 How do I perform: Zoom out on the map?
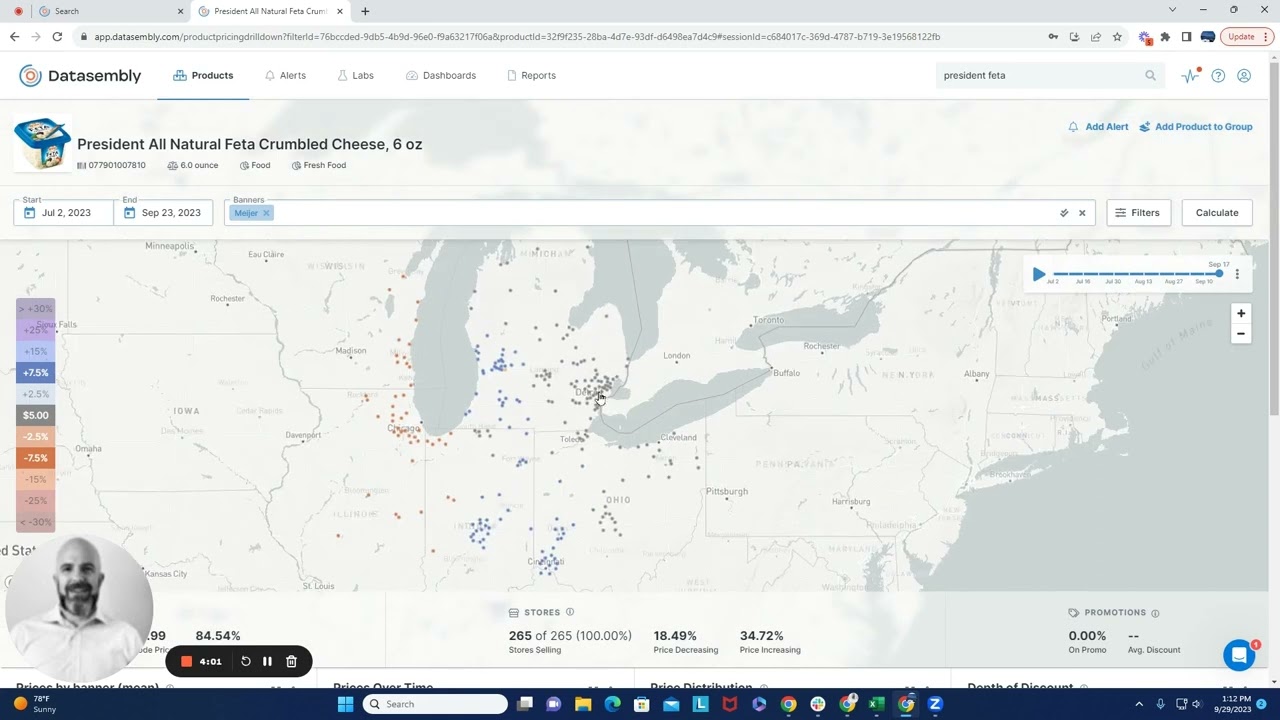[1241, 333]
